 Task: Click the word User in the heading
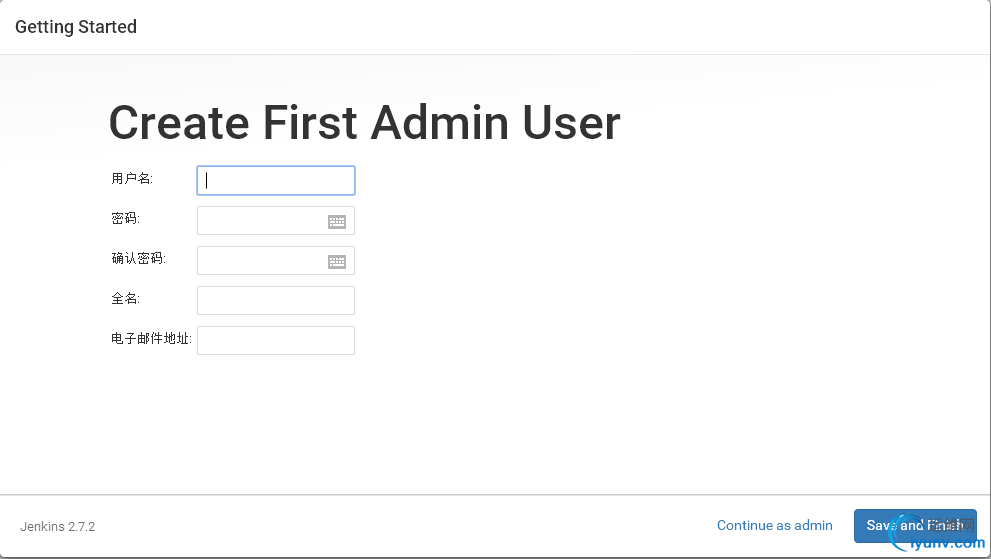571,123
